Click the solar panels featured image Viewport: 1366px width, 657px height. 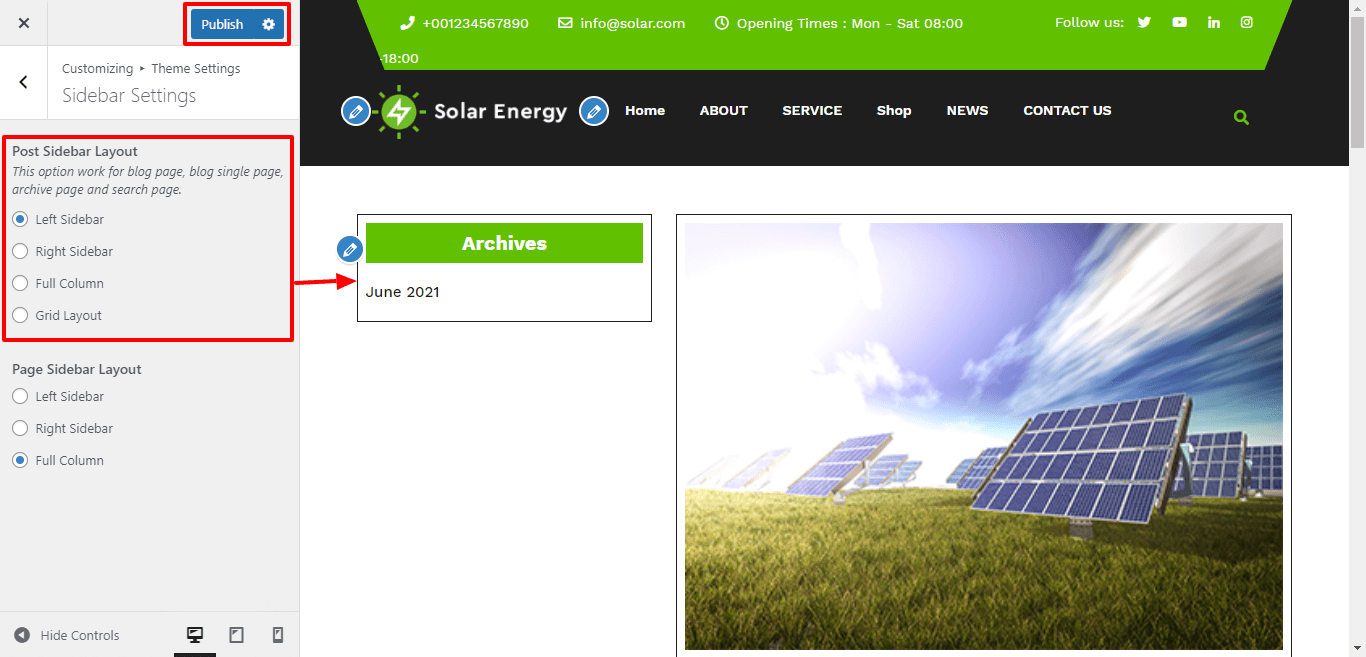[x=983, y=436]
